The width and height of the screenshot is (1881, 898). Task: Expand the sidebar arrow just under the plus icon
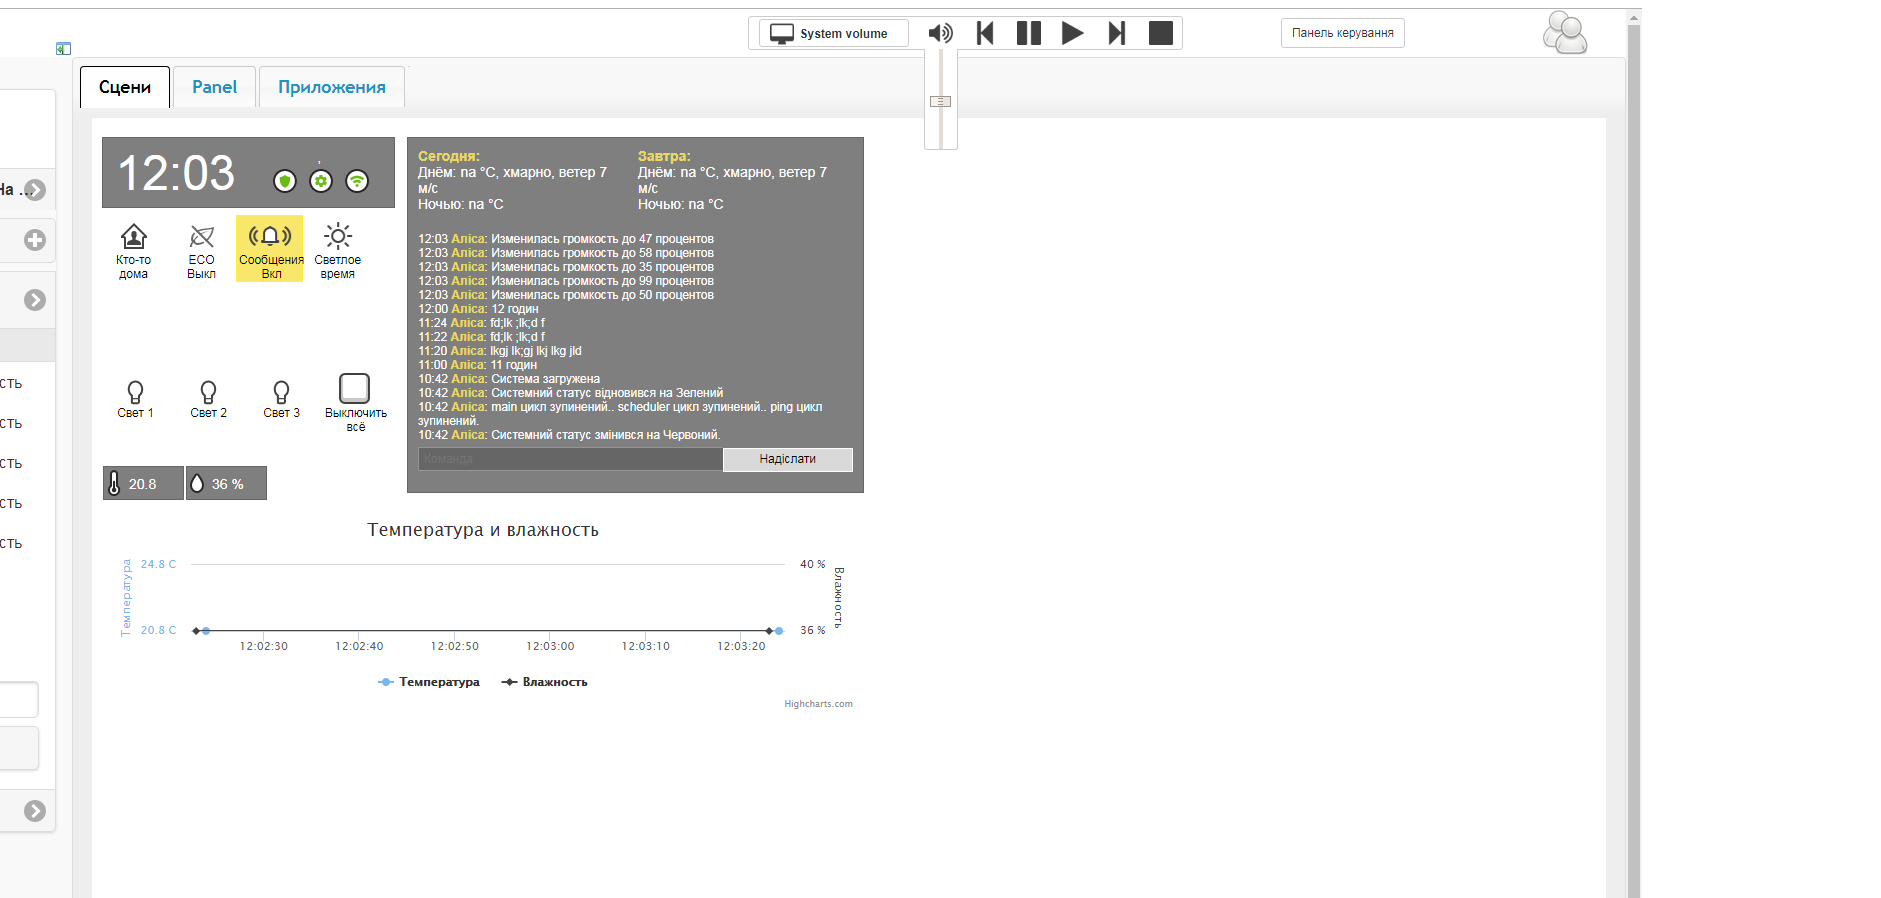click(x=35, y=300)
